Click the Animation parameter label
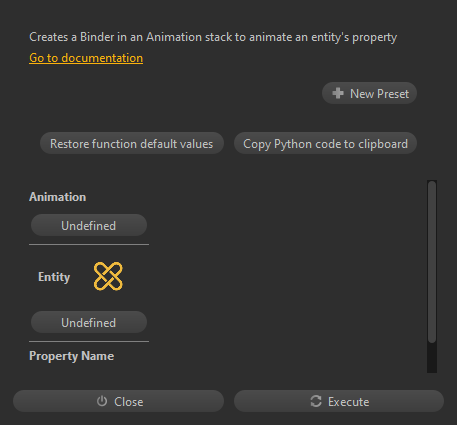457x425 pixels. point(58,197)
